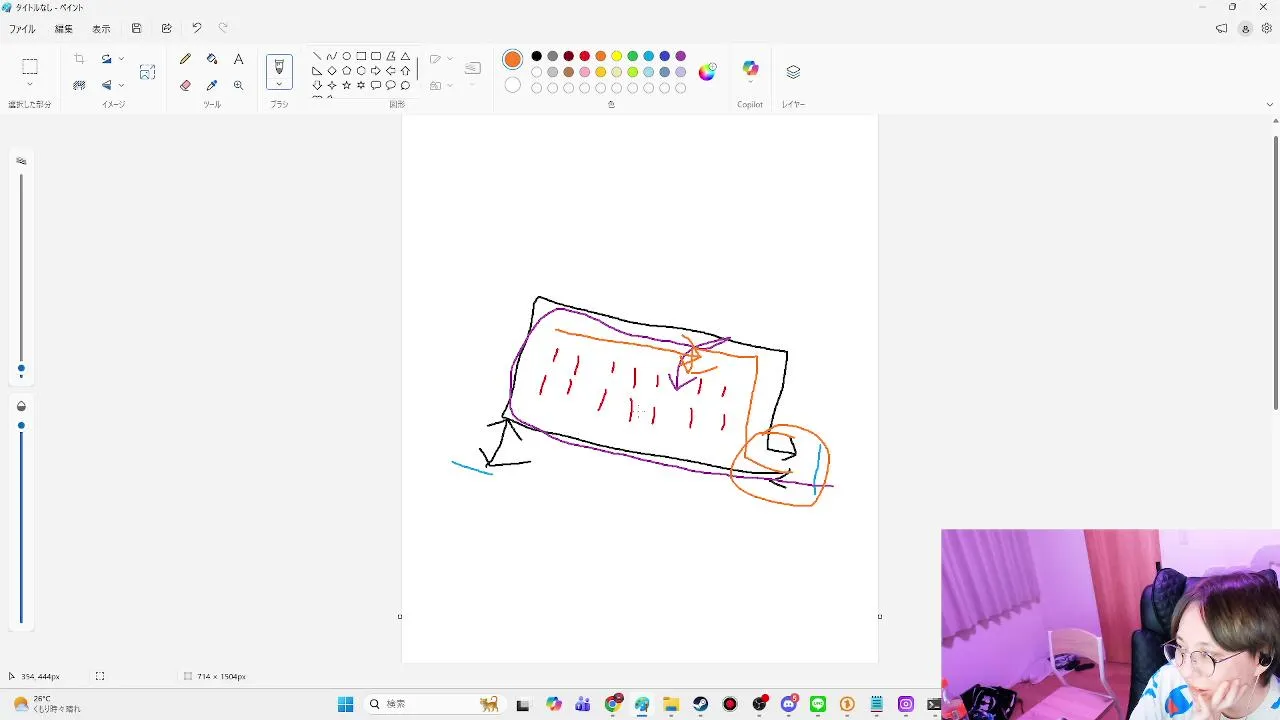Select the rectangular selection tool
1280x720 pixels.
30,67
